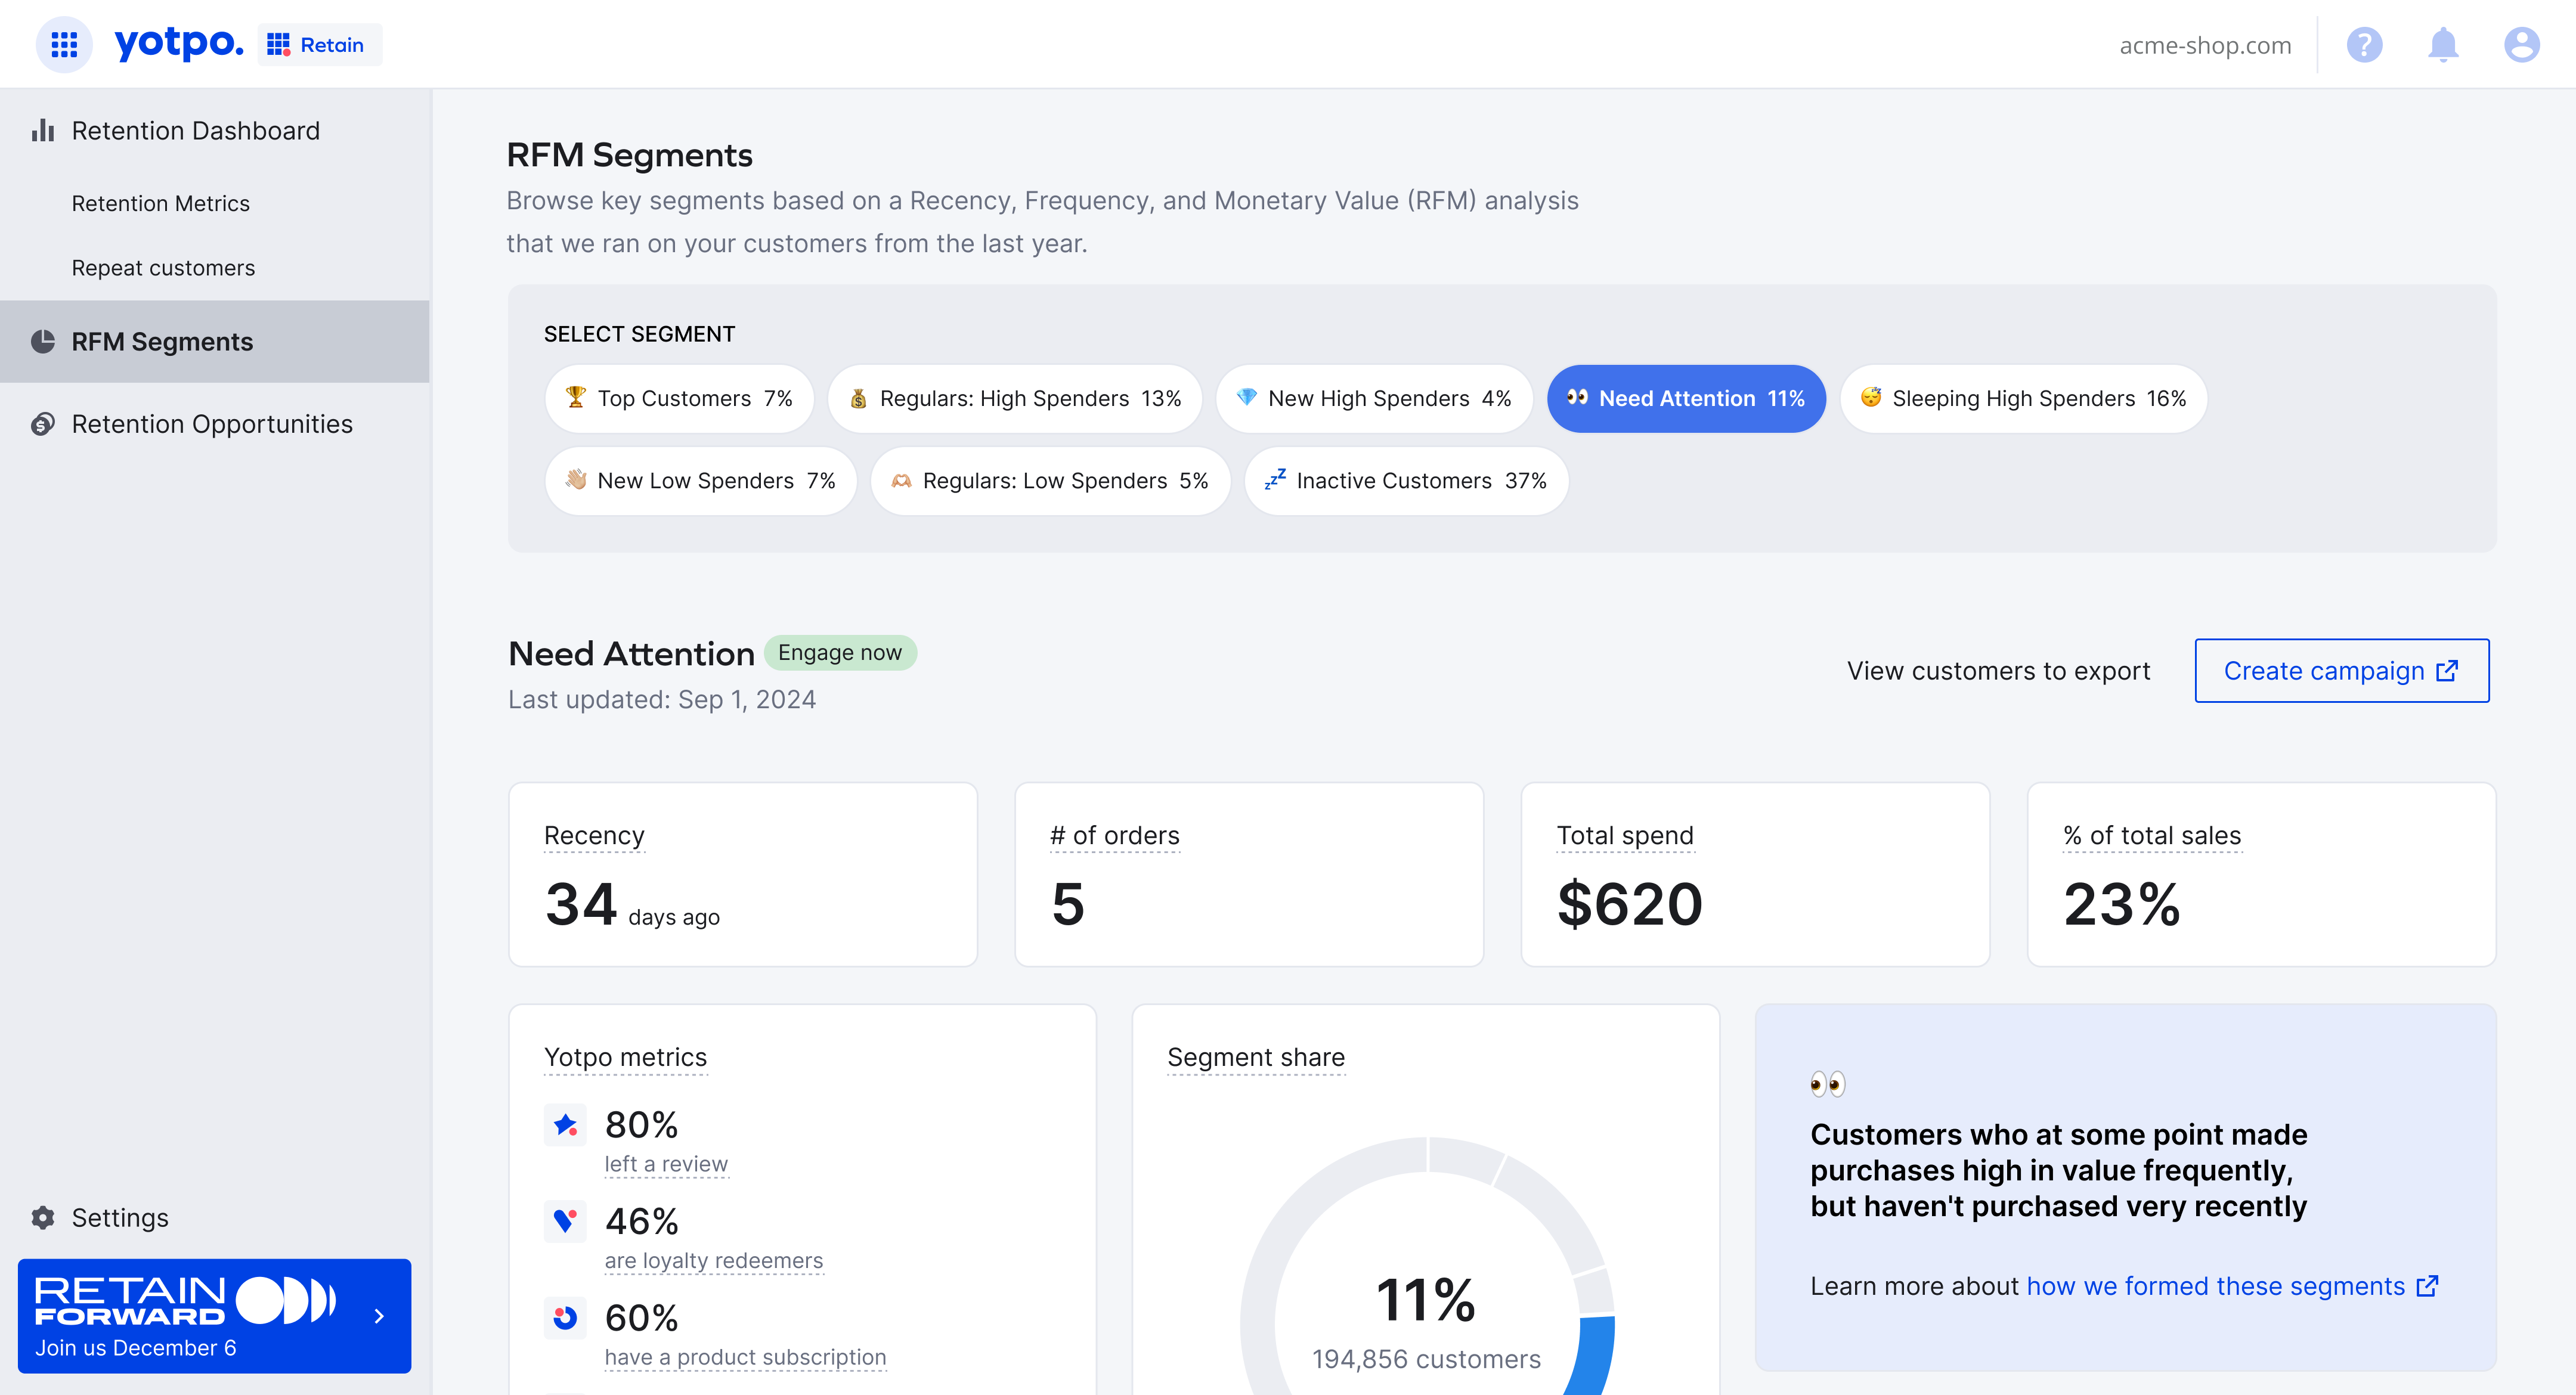Select RFM Segments in sidebar
2576x1395 pixels.
pyautogui.click(x=215, y=342)
